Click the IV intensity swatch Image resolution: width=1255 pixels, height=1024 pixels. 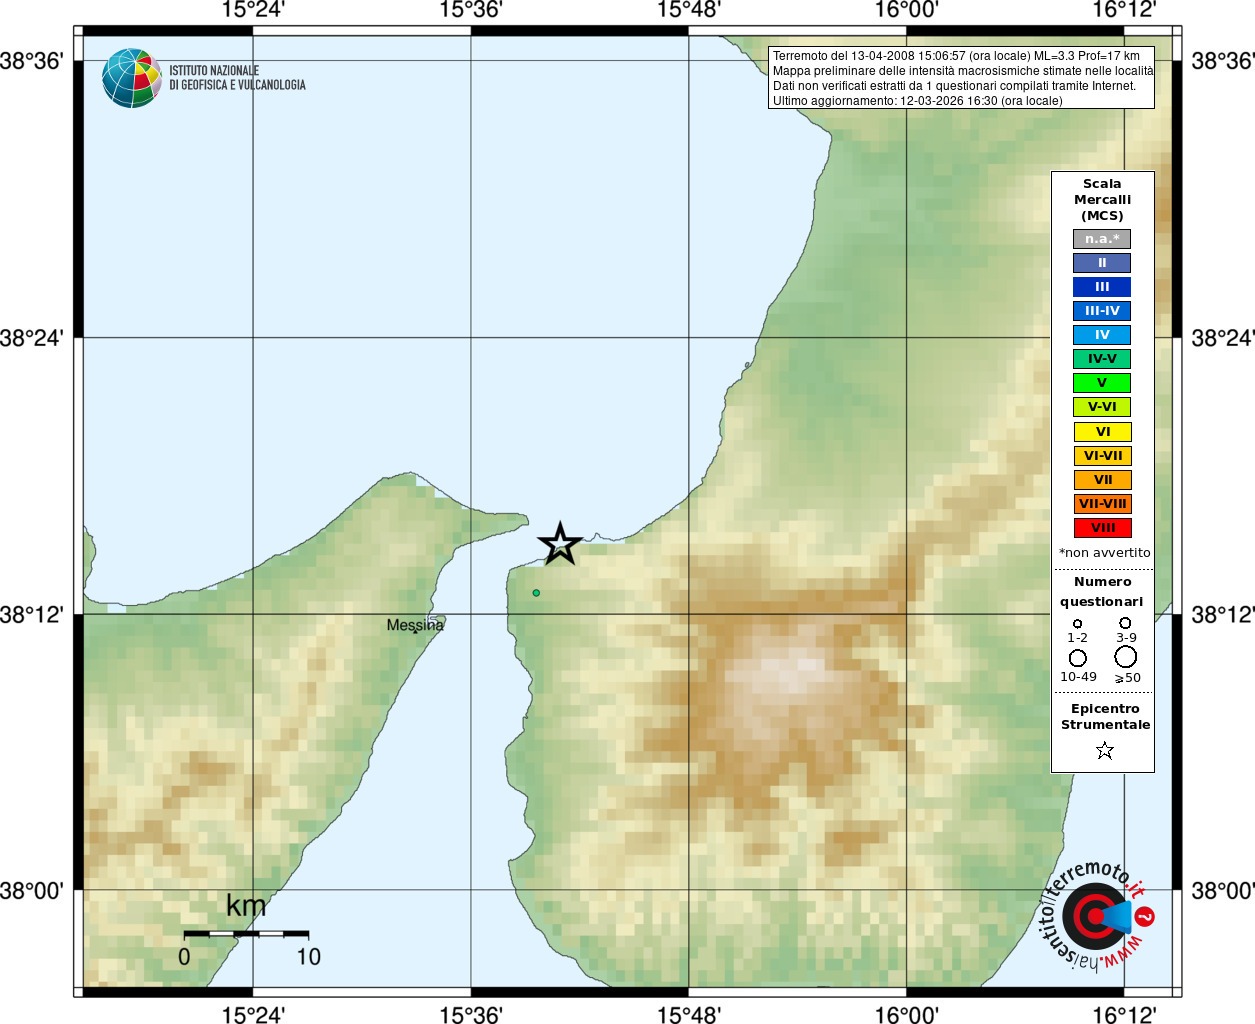(x=1102, y=335)
